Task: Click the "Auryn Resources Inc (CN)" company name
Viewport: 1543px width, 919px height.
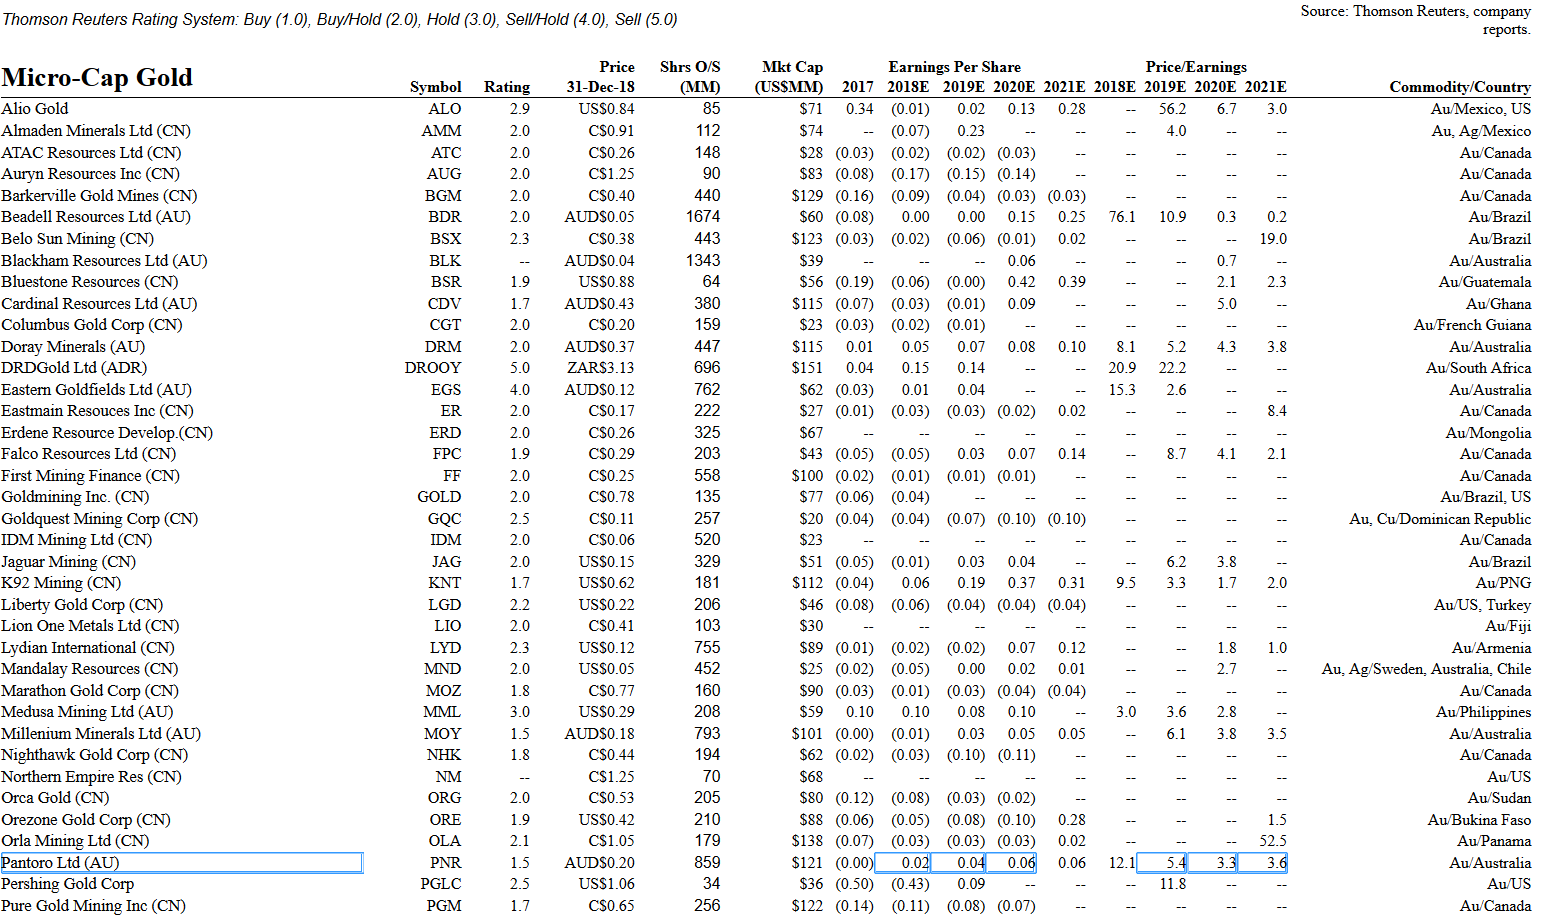Action: point(91,174)
